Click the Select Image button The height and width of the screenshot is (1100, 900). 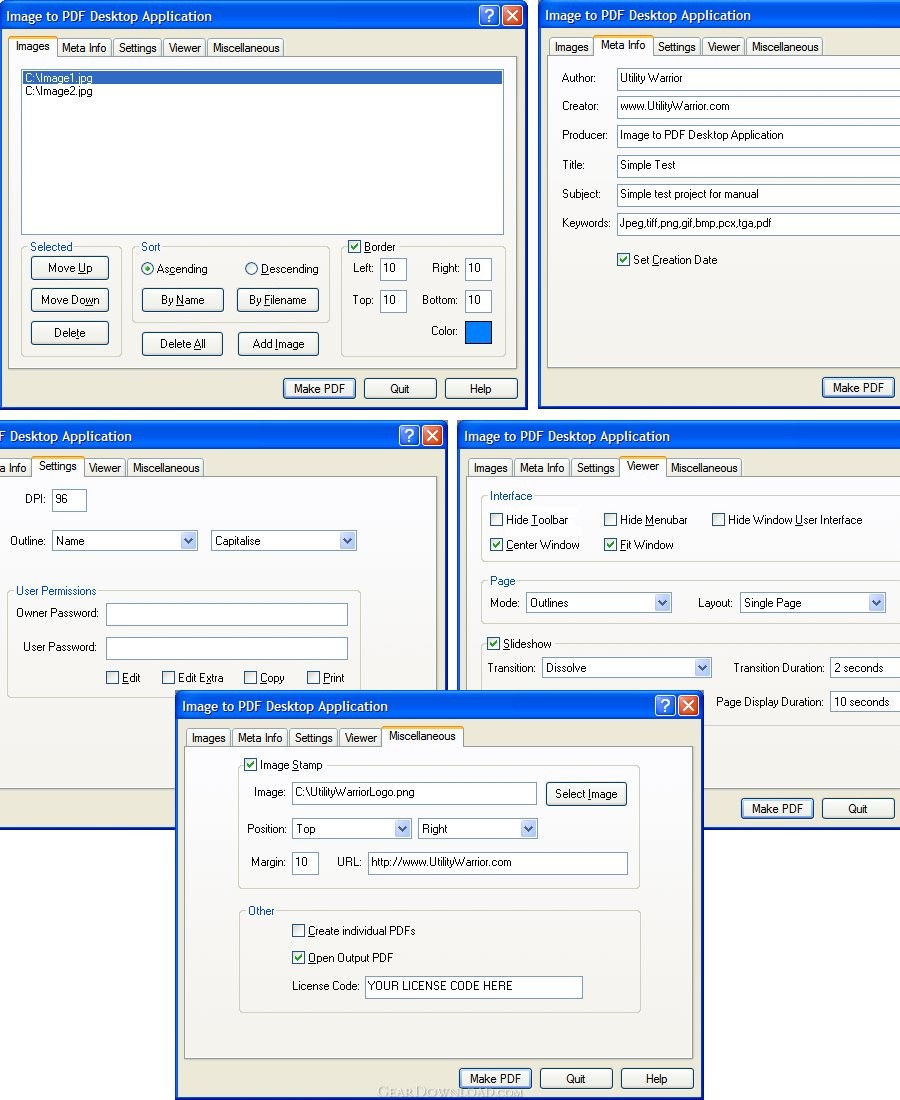pos(586,794)
